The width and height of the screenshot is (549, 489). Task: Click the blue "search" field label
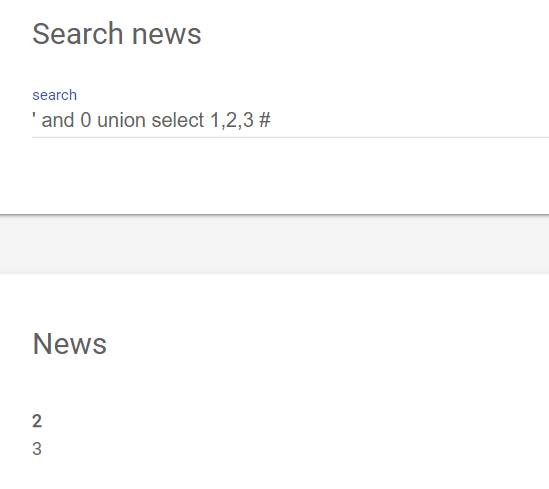[x=55, y=95]
